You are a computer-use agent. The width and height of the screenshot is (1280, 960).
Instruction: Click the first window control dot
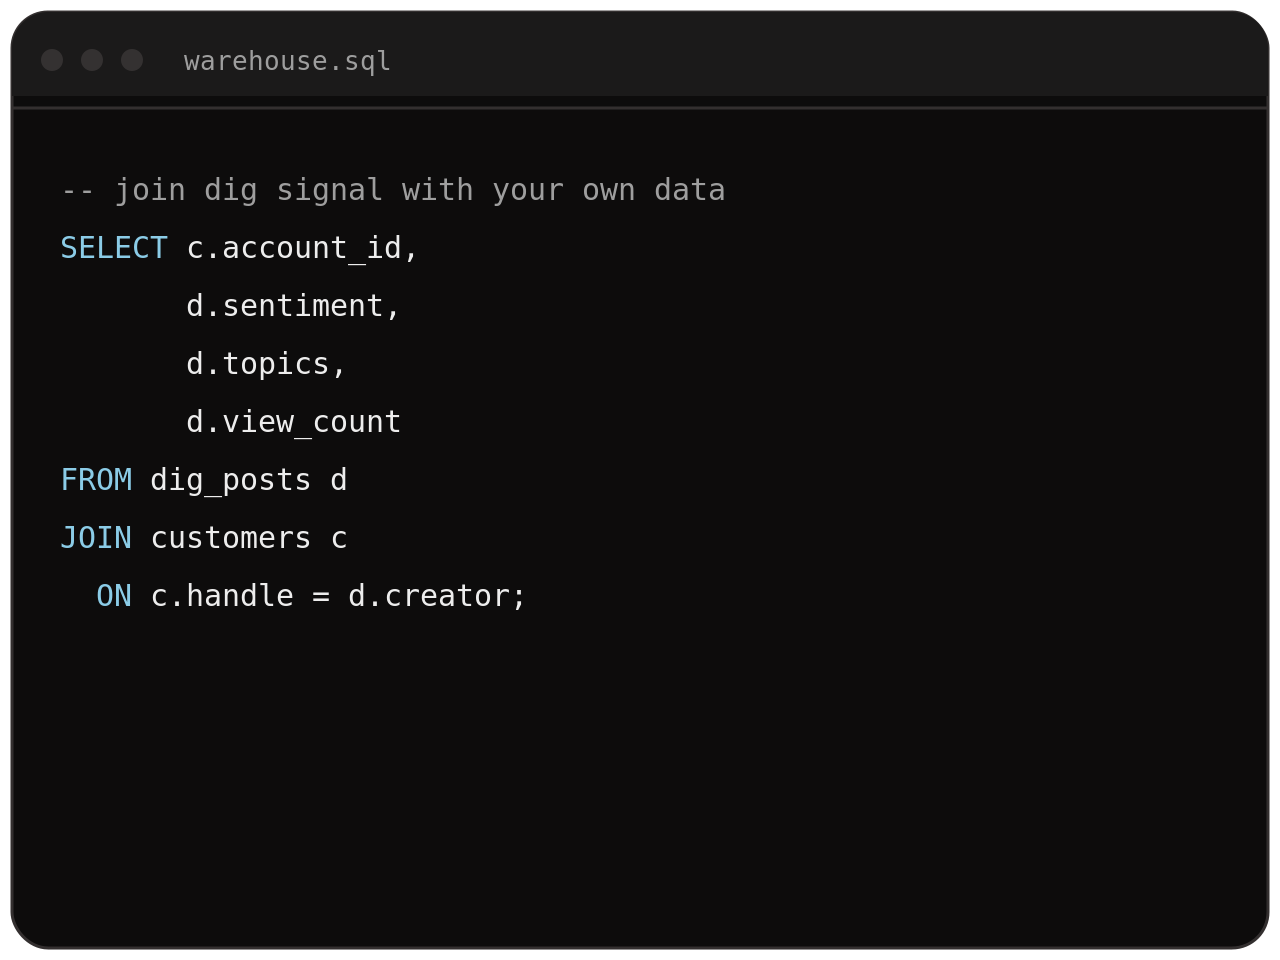[52, 60]
